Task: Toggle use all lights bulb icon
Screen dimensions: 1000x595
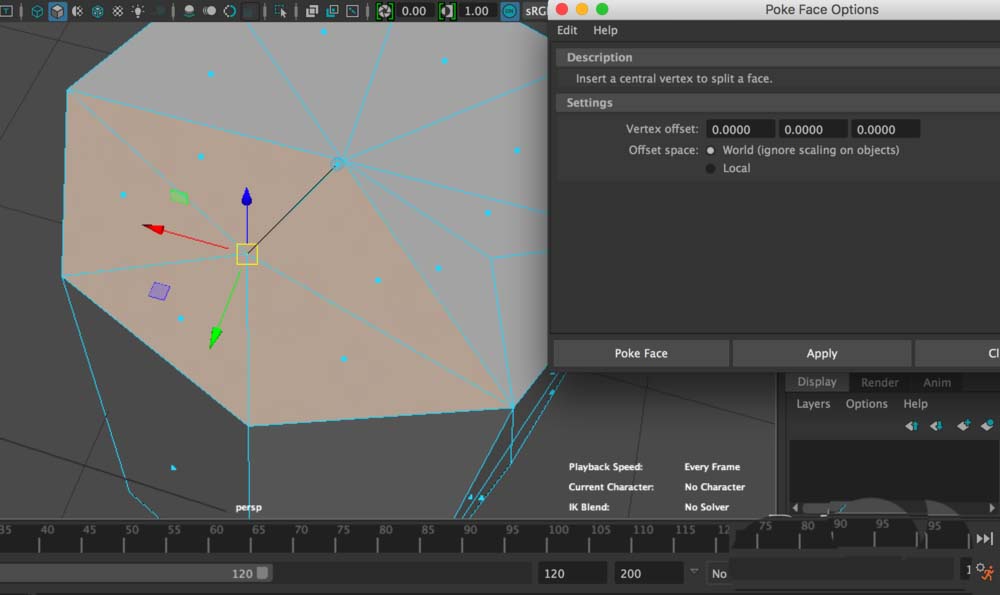Action: [138, 11]
